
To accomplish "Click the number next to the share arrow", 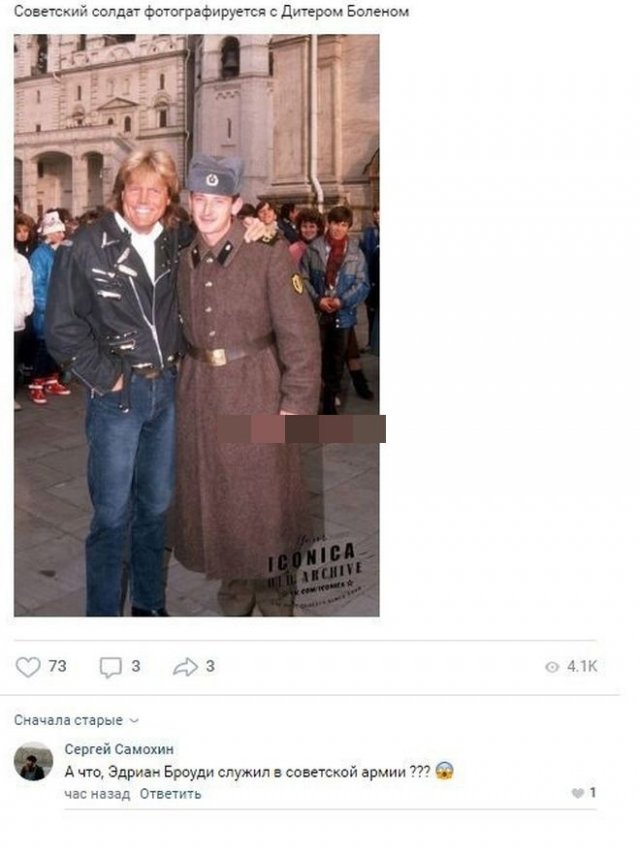I will pyautogui.click(x=210, y=666).
